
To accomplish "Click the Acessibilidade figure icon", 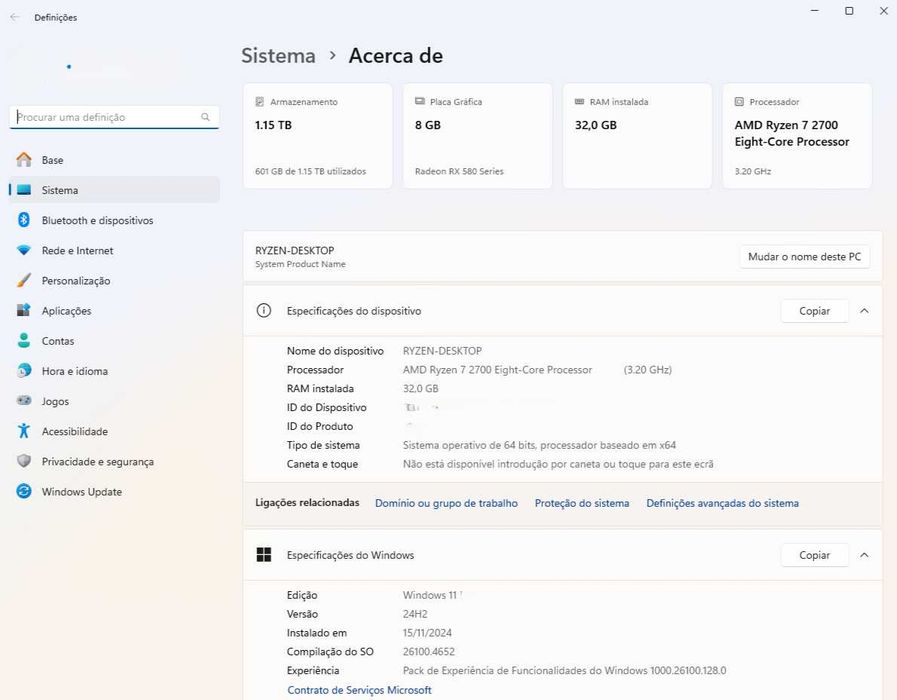I will coord(24,431).
